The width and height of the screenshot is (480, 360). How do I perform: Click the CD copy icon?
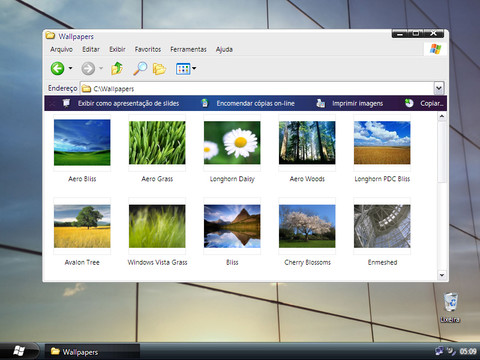[409, 103]
